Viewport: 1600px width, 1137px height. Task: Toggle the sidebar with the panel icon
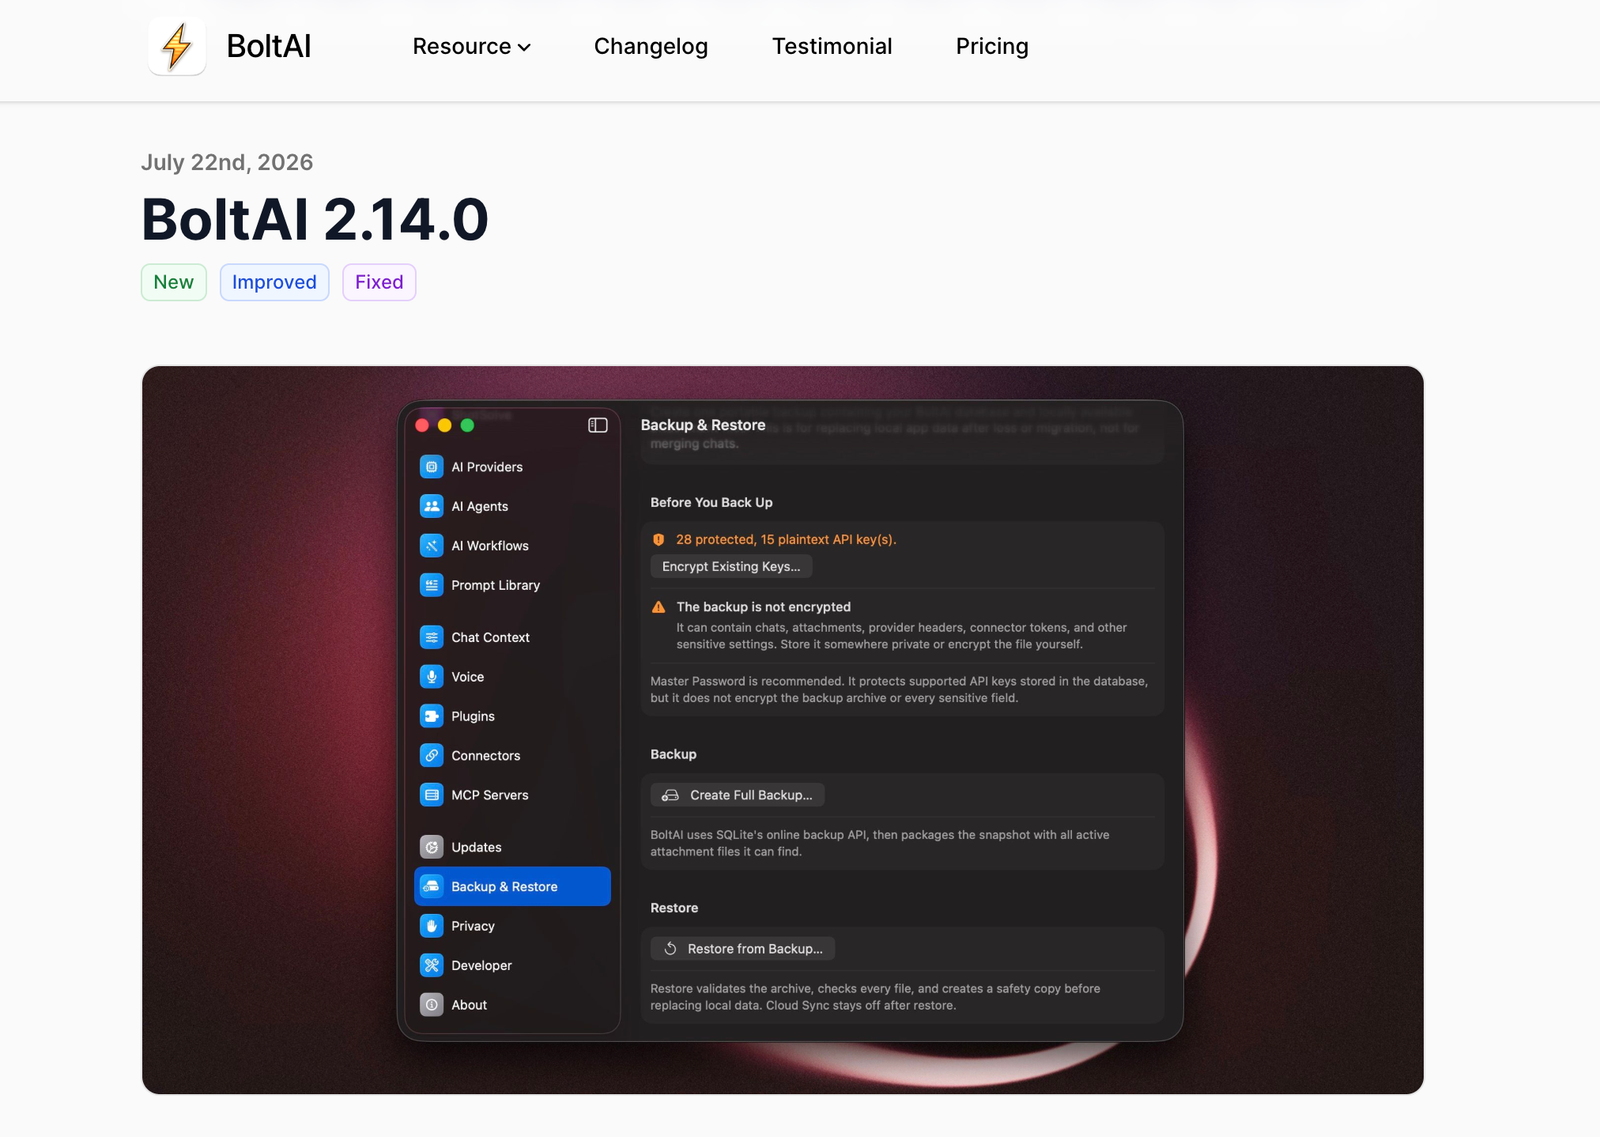(x=598, y=425)
